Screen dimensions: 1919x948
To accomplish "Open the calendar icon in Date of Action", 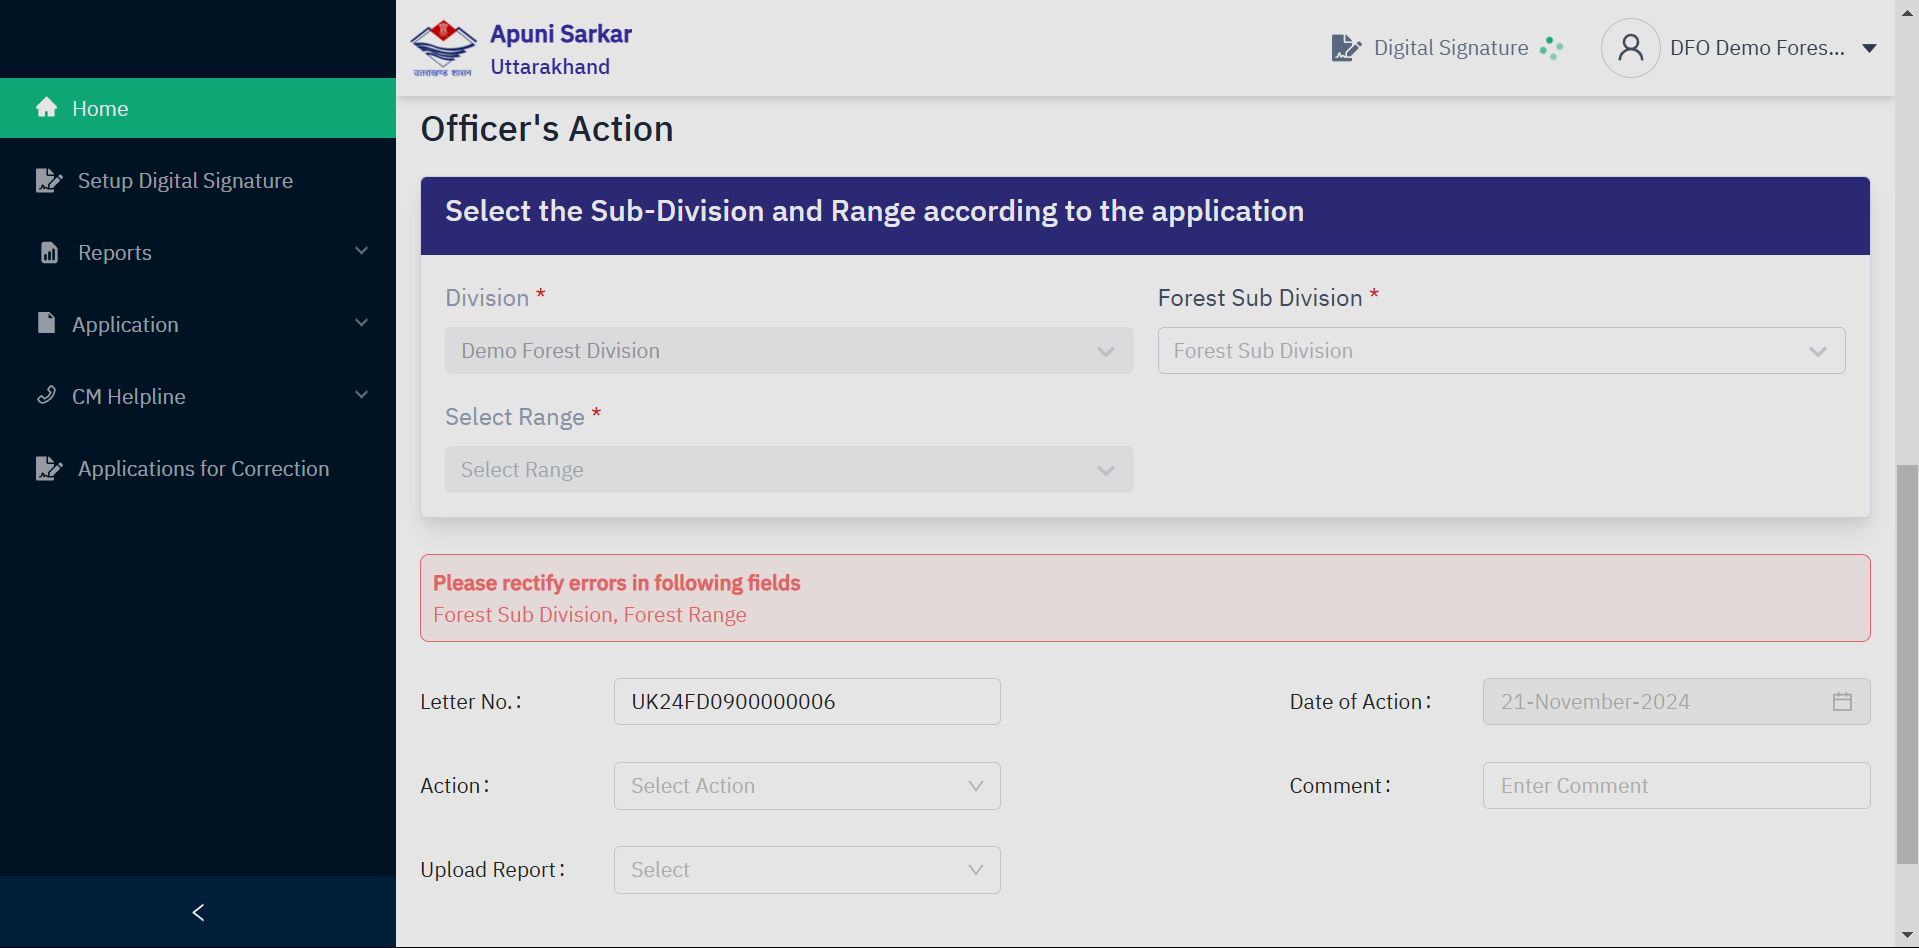I will coord(1842,702).
